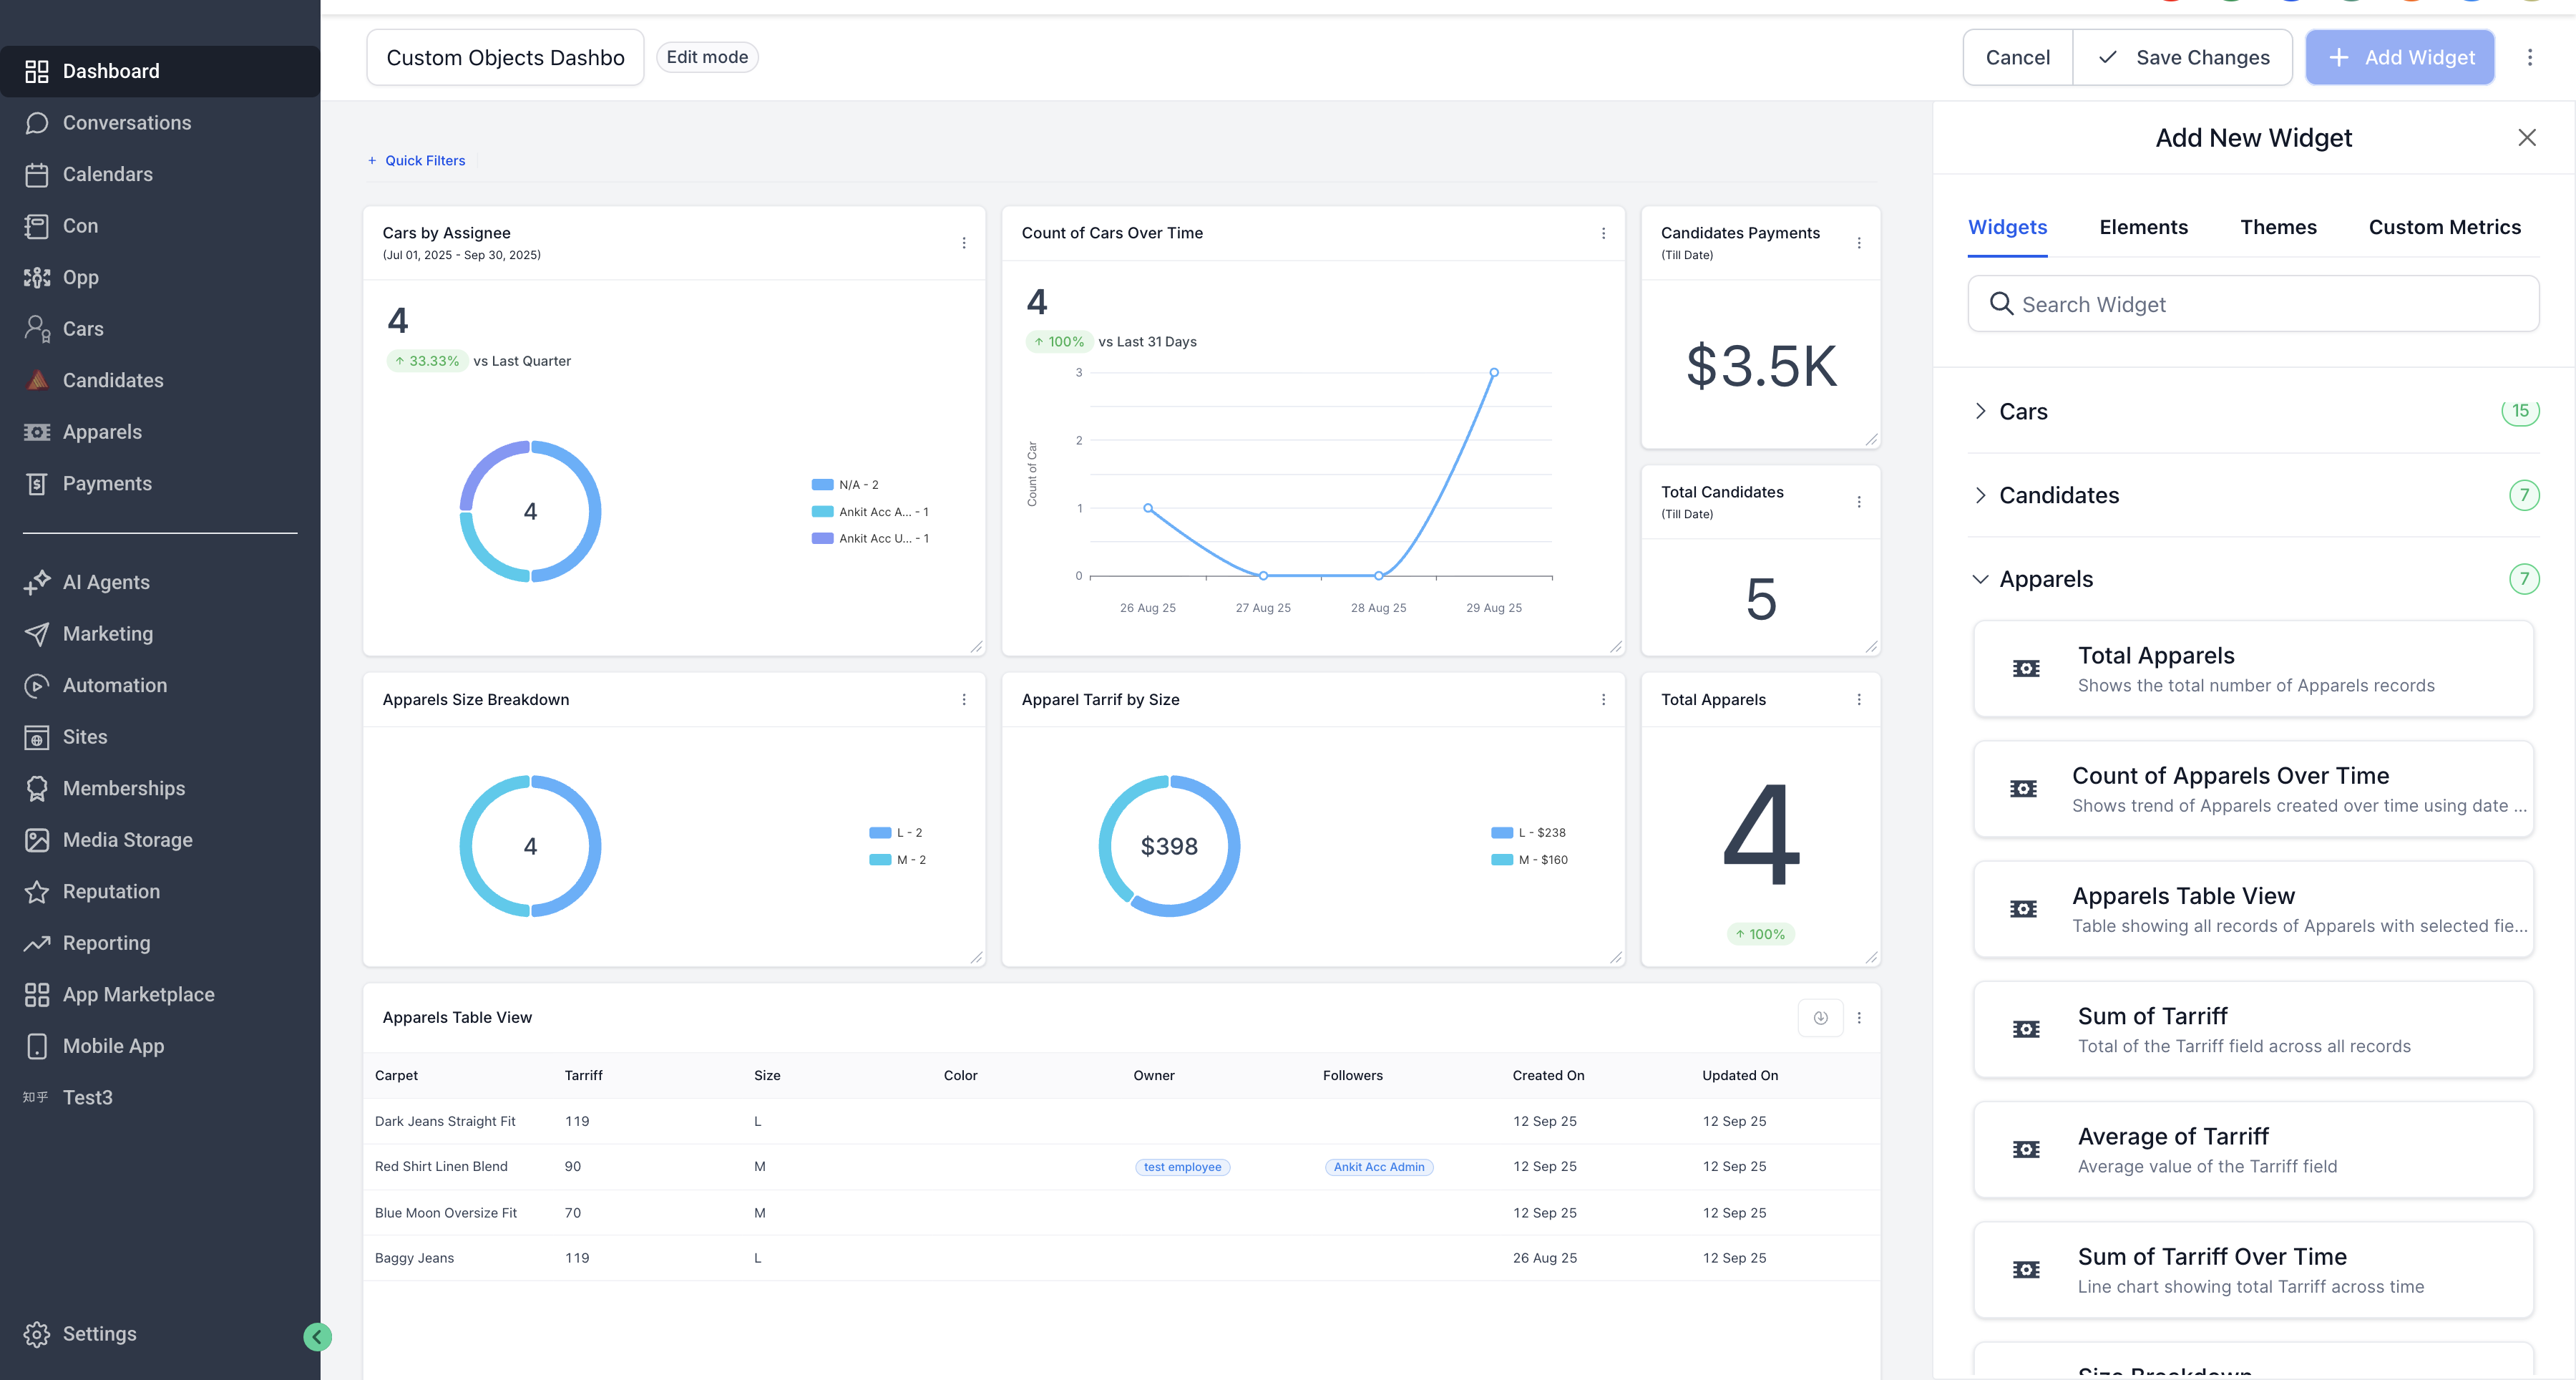Click the M - $160 legend color swatch
Image resolution: width=2576 pixels, height=1380 pixels.
click(x=1503, y=859)
